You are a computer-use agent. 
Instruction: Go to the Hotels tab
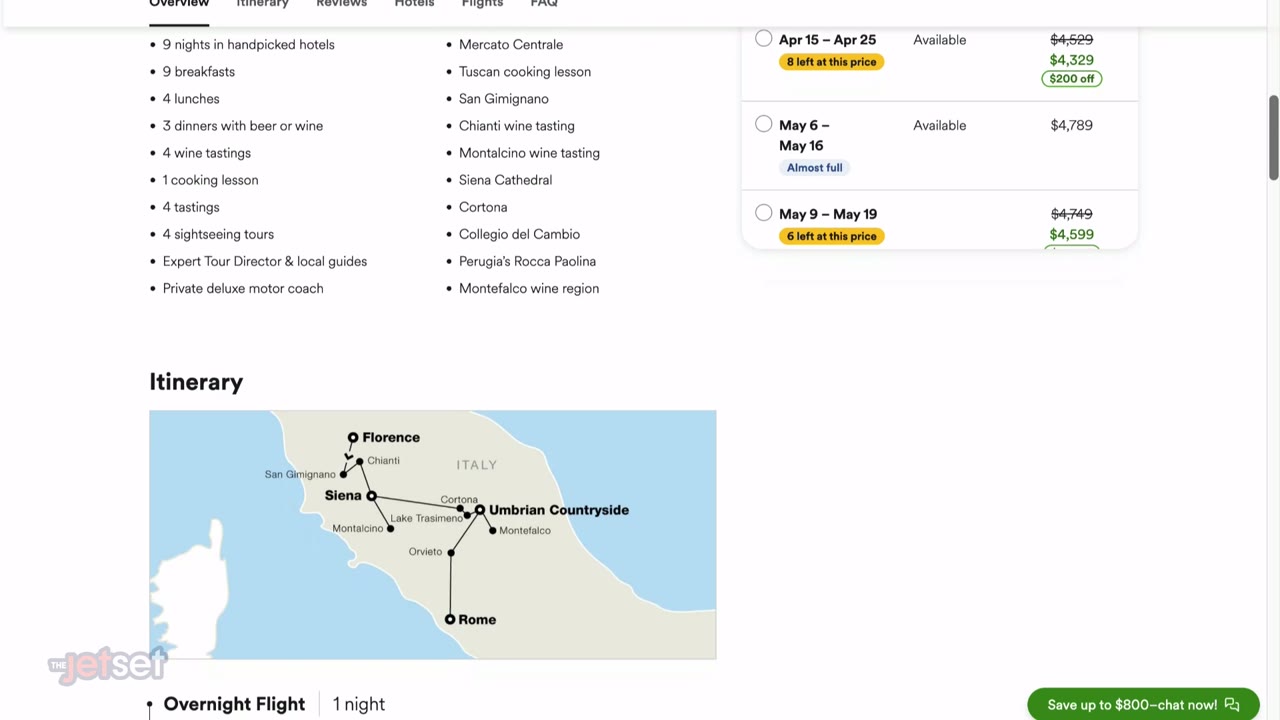click(x=414, y=4)
